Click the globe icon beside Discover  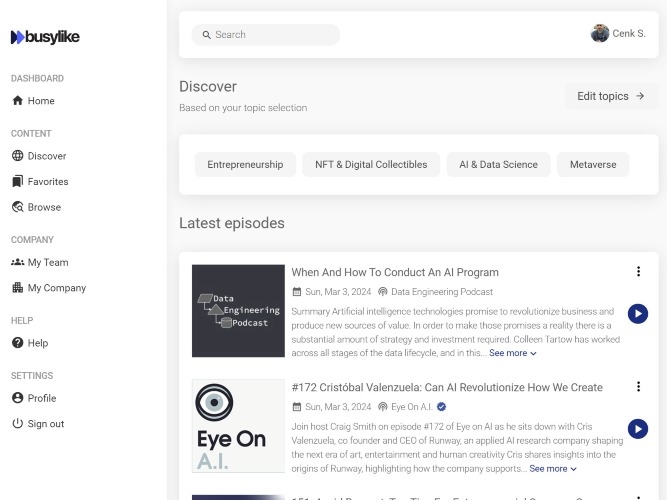pos(17,156)
